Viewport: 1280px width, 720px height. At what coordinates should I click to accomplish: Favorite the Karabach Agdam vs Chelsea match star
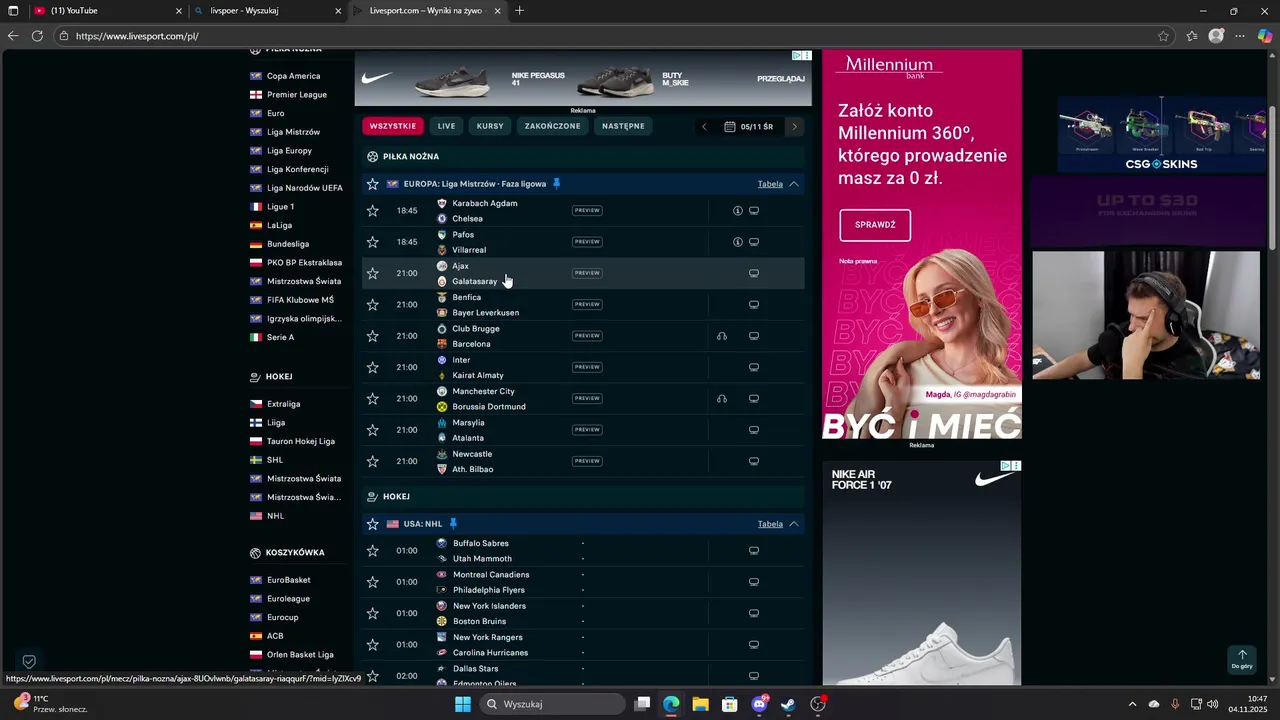pyautogui.click(x=373, y=211)
